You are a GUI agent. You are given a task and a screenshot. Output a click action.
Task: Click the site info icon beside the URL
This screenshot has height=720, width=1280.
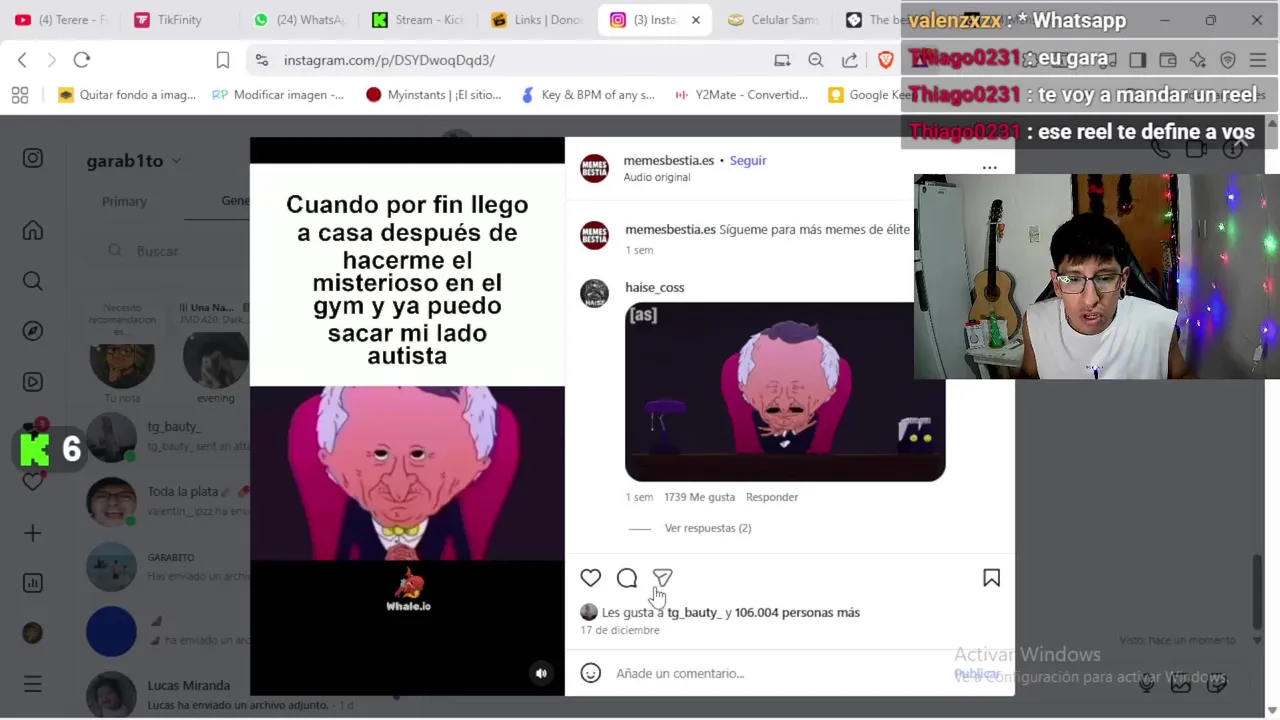[x=262, y=60]
